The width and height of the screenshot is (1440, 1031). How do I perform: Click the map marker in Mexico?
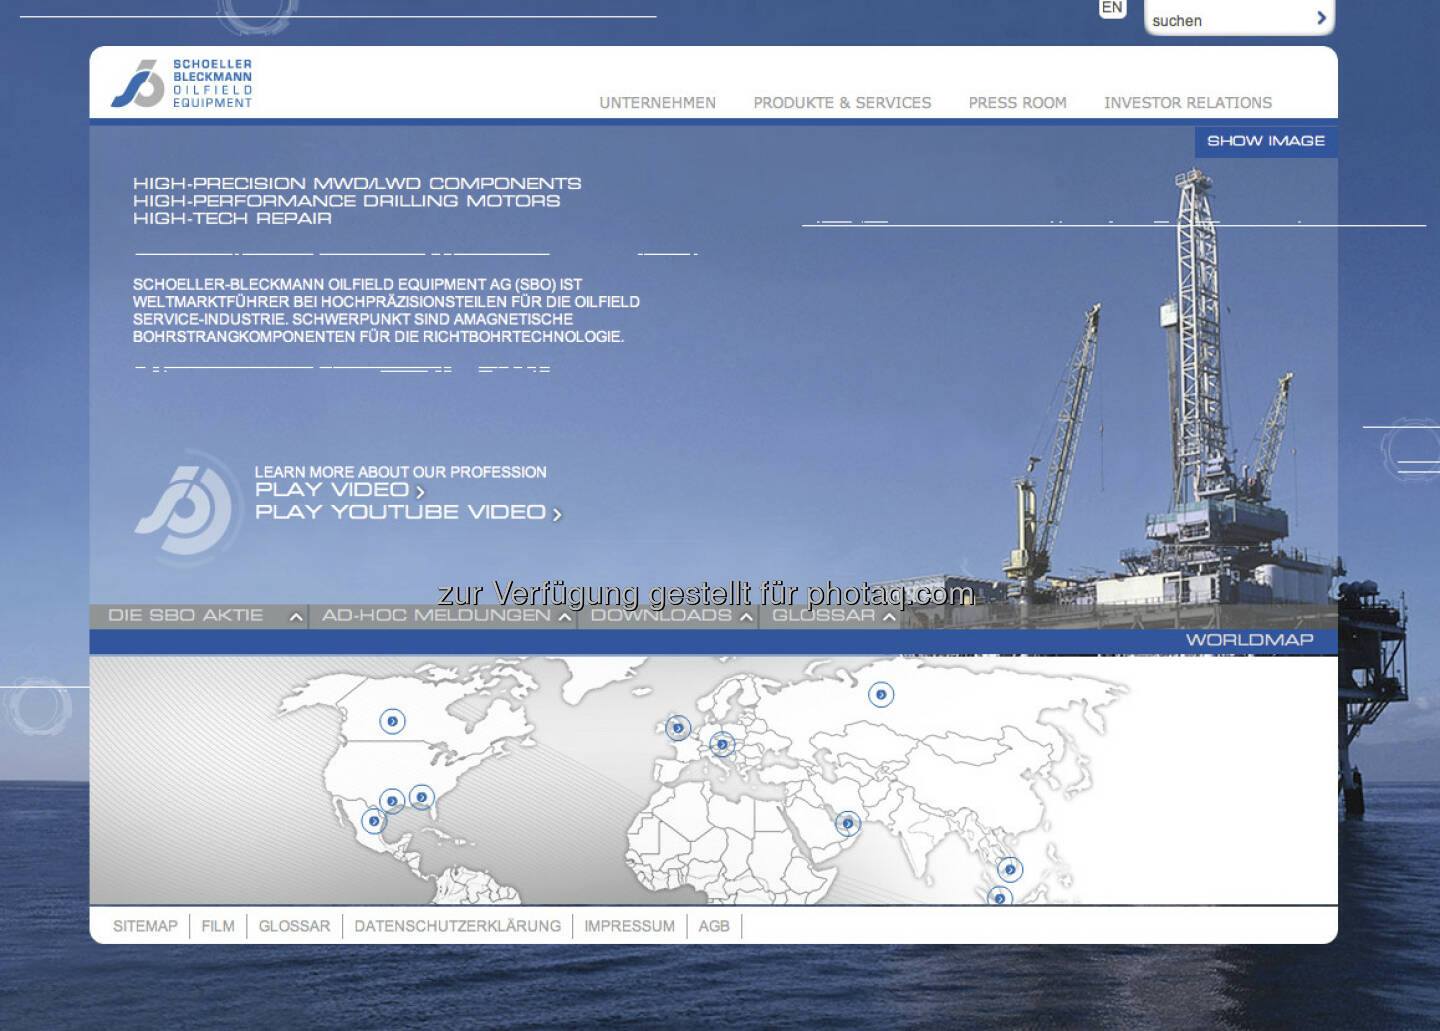374,821
